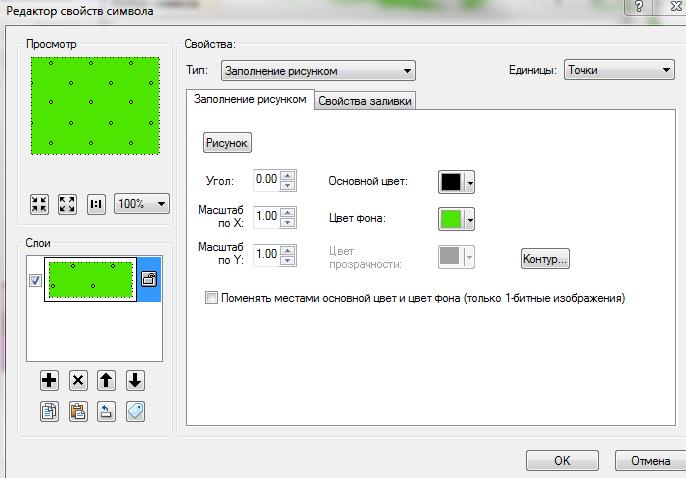This screenshot has height=478, width=686.
Task: Click the 1:1 actual size preview icon
Action: click(96, 204)
